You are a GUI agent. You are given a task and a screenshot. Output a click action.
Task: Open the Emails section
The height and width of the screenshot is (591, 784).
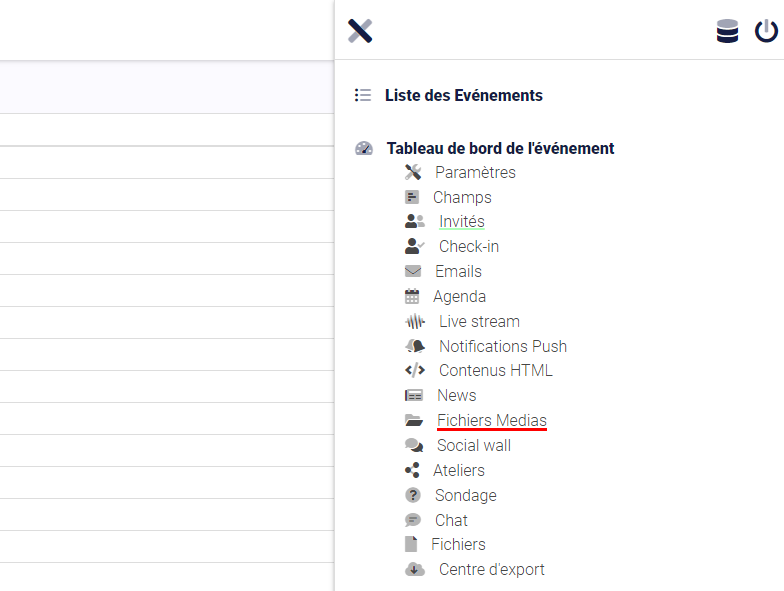(x=458, y=272)
